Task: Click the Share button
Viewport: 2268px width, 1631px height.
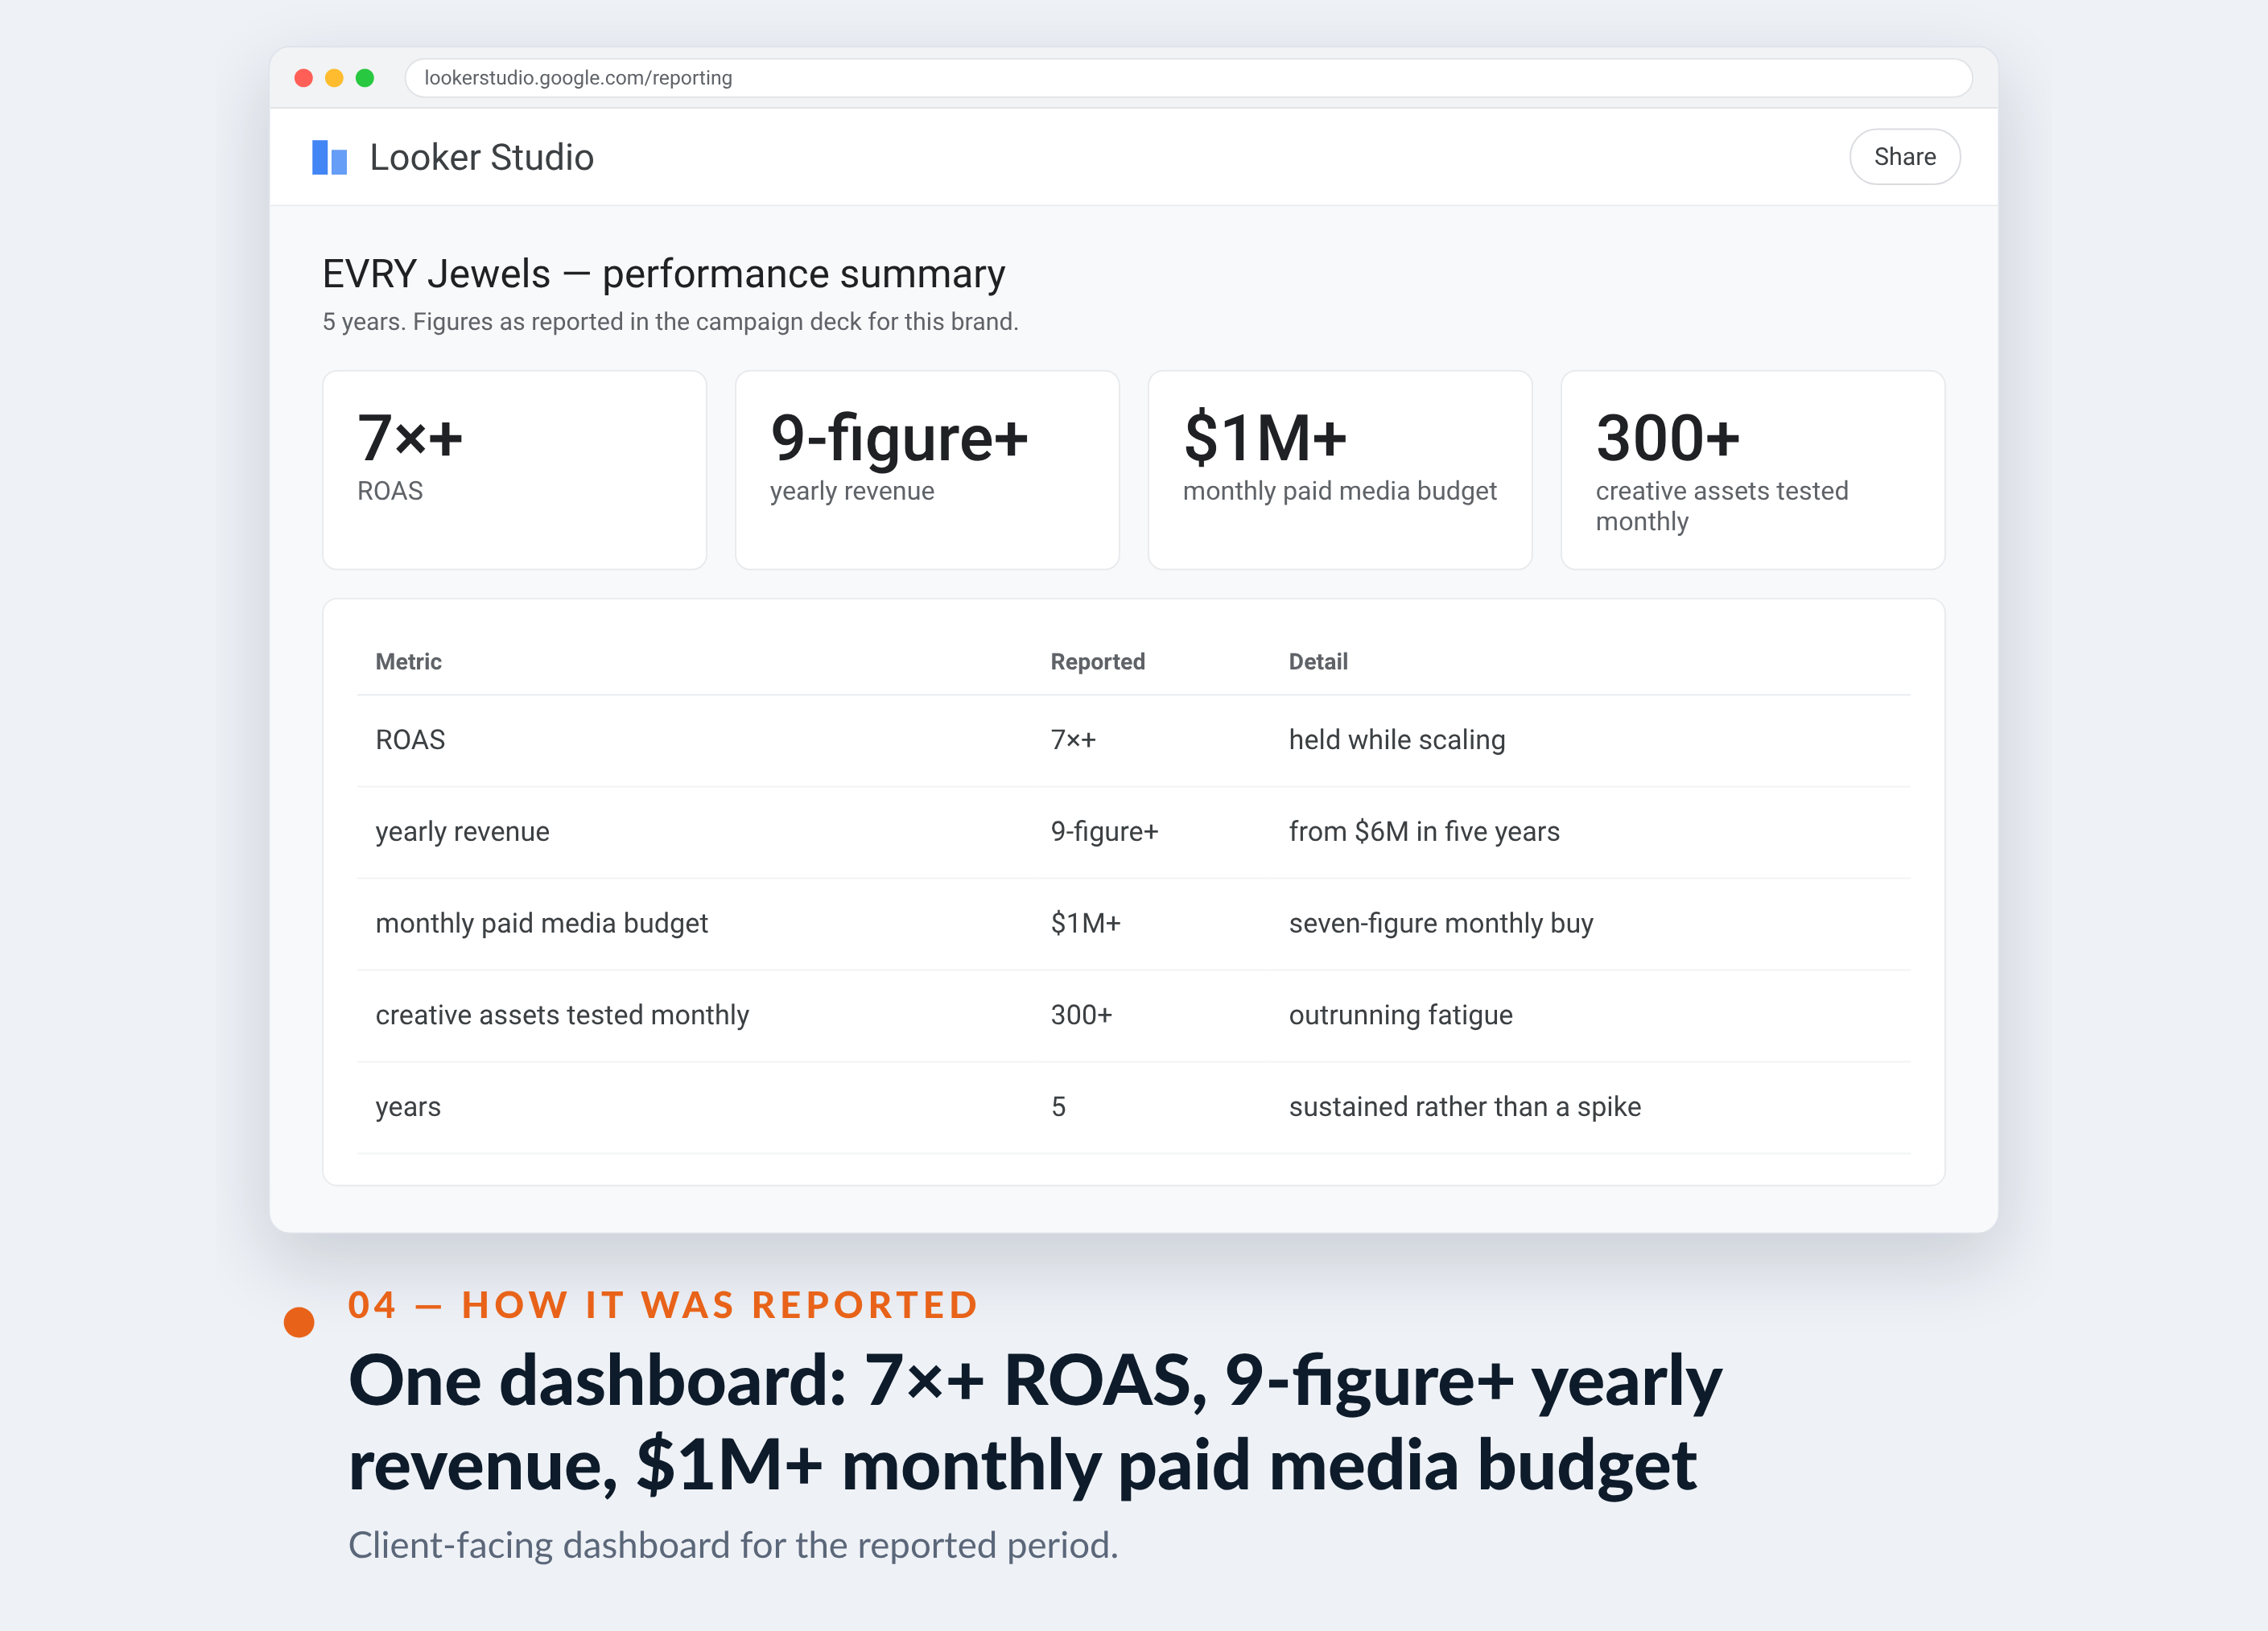Action: tap(1904, 157)
